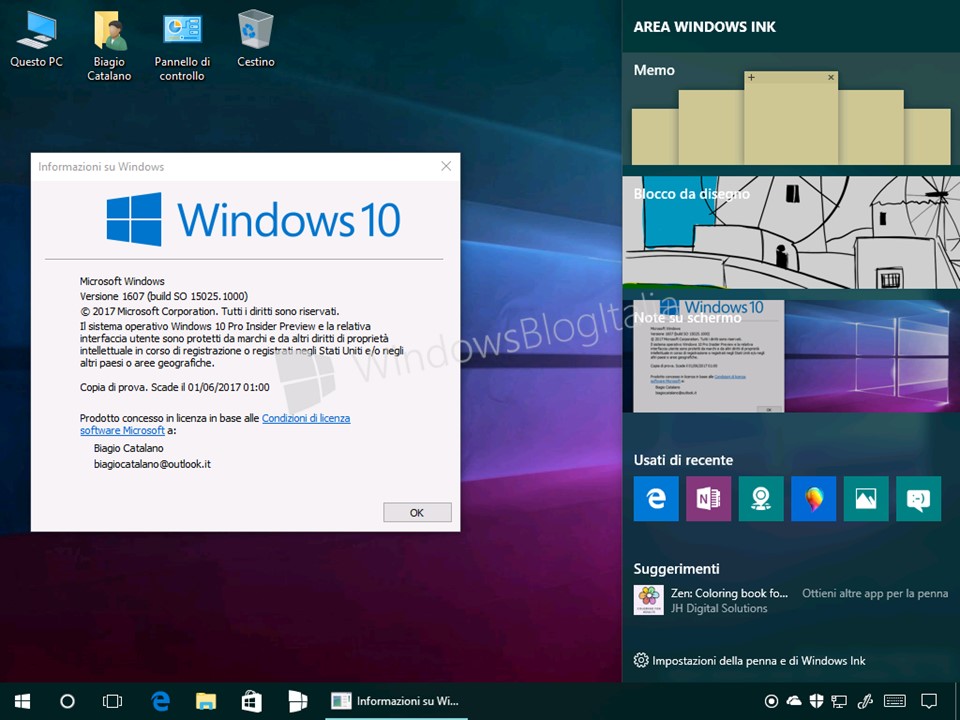This screenshot has width=960, height=720.
Task: Toggle Windows Ink Workspace pen icon
Action: pos(864,701)
